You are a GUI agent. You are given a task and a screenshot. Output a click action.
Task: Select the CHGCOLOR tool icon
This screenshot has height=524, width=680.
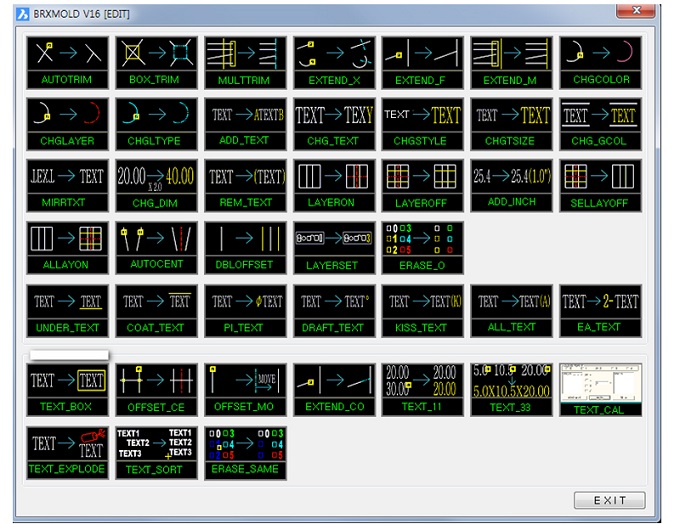coord(600,62)
